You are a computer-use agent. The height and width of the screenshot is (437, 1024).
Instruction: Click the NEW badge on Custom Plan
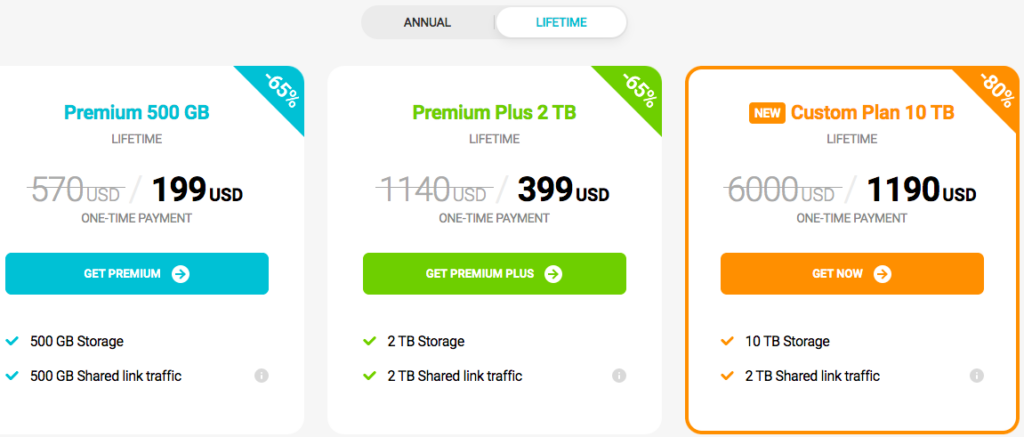pos(767,113)
